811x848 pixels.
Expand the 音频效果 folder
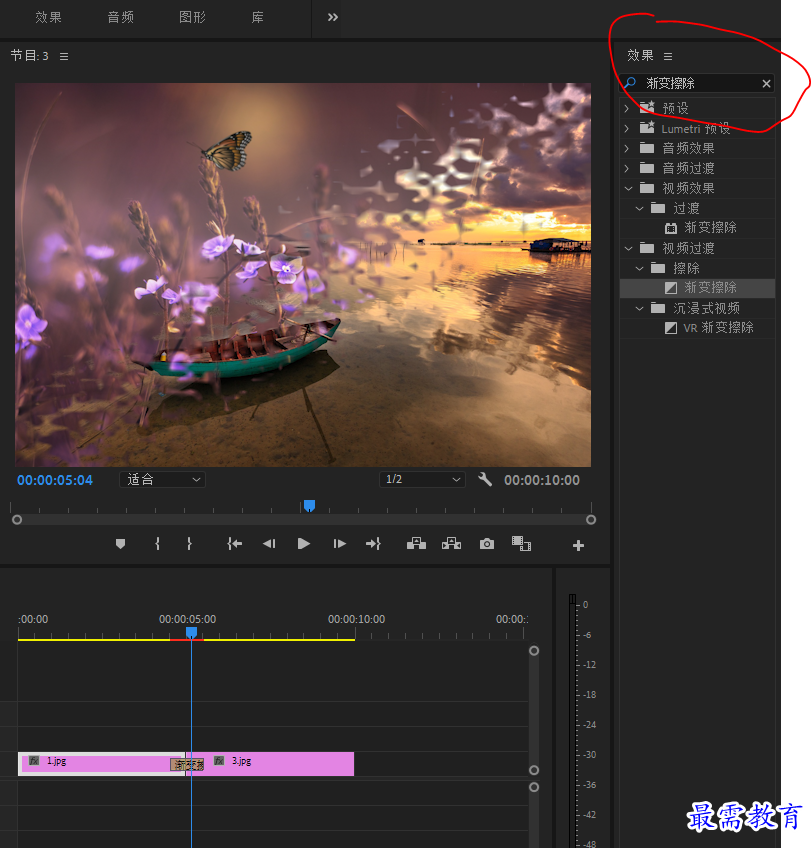point(627,148)
